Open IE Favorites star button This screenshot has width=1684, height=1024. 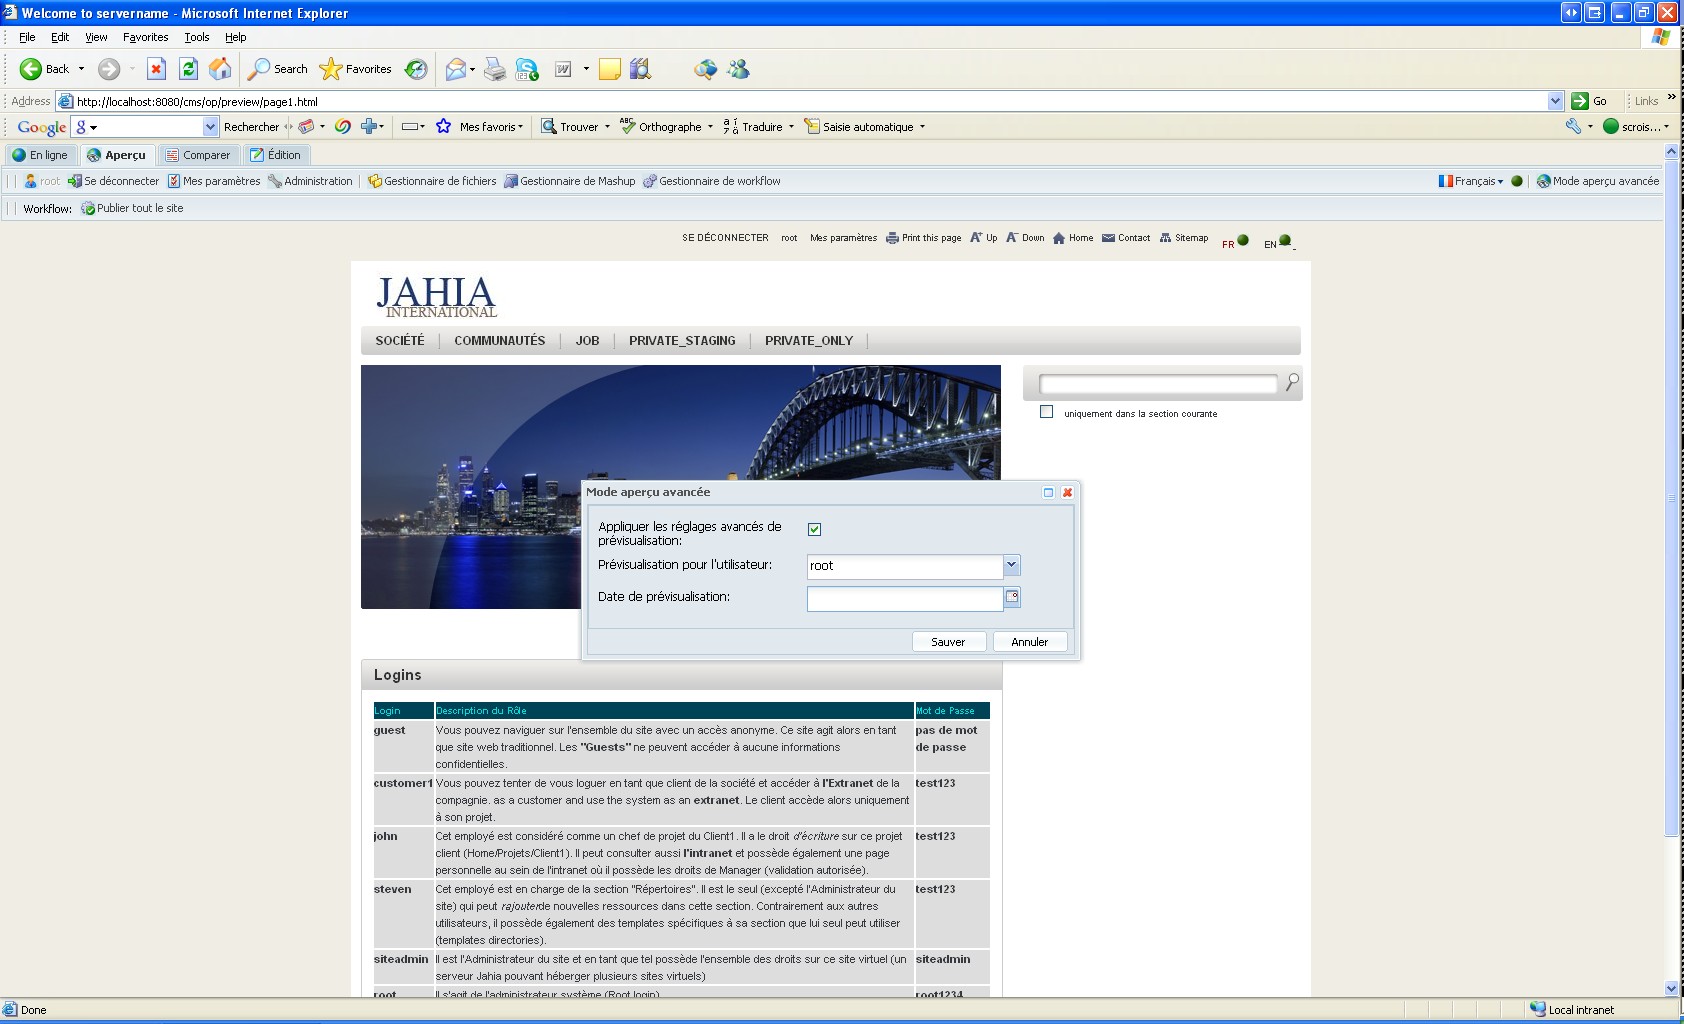(355, 69)
